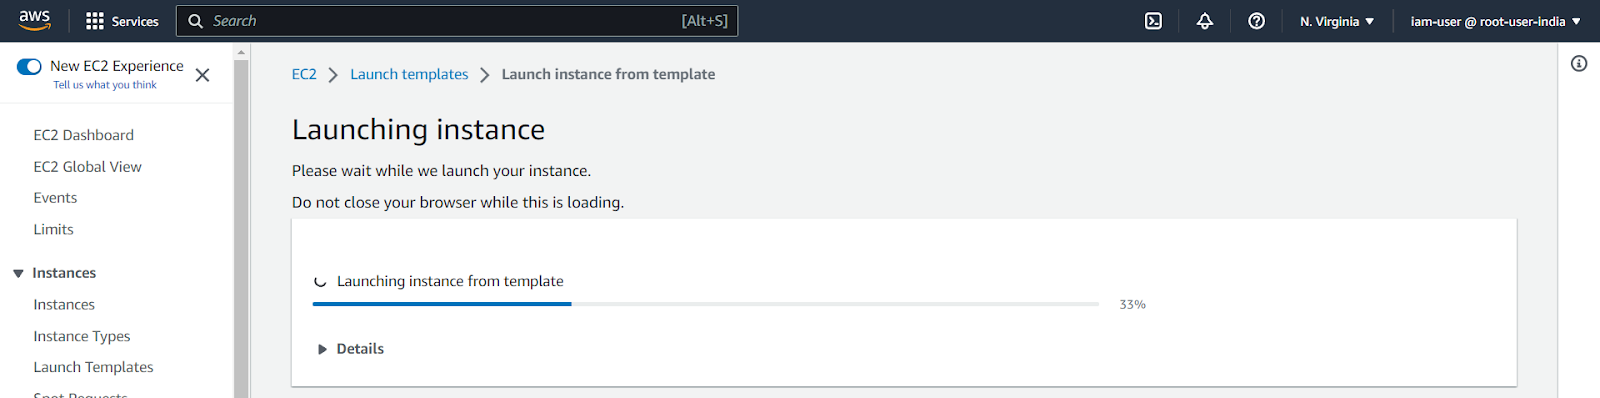The image size is (1600, 398).
Task: Open the help question mark icon
Action: tap(1257, 21)
